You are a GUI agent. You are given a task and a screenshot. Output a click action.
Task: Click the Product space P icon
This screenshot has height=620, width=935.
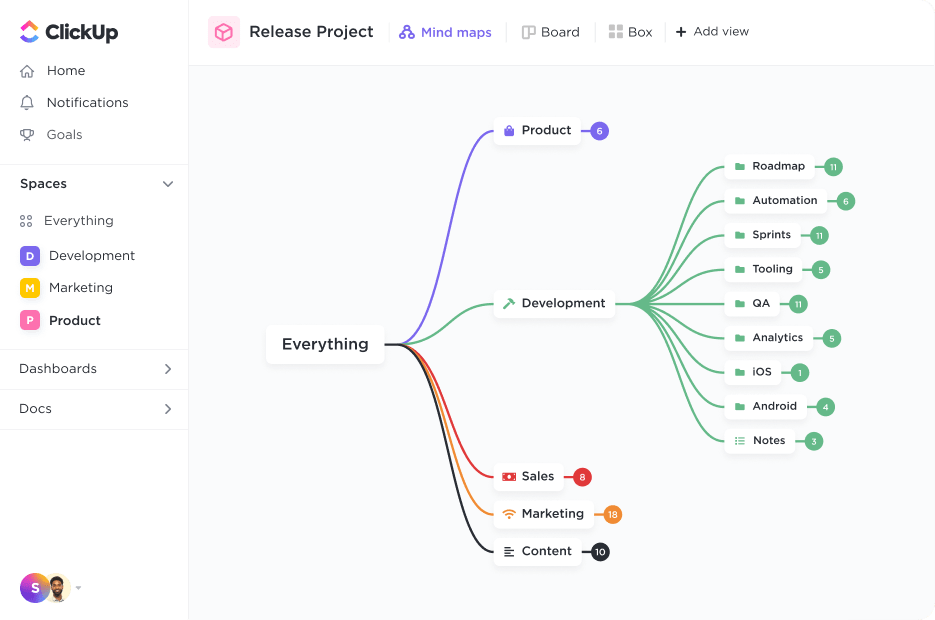31,321
